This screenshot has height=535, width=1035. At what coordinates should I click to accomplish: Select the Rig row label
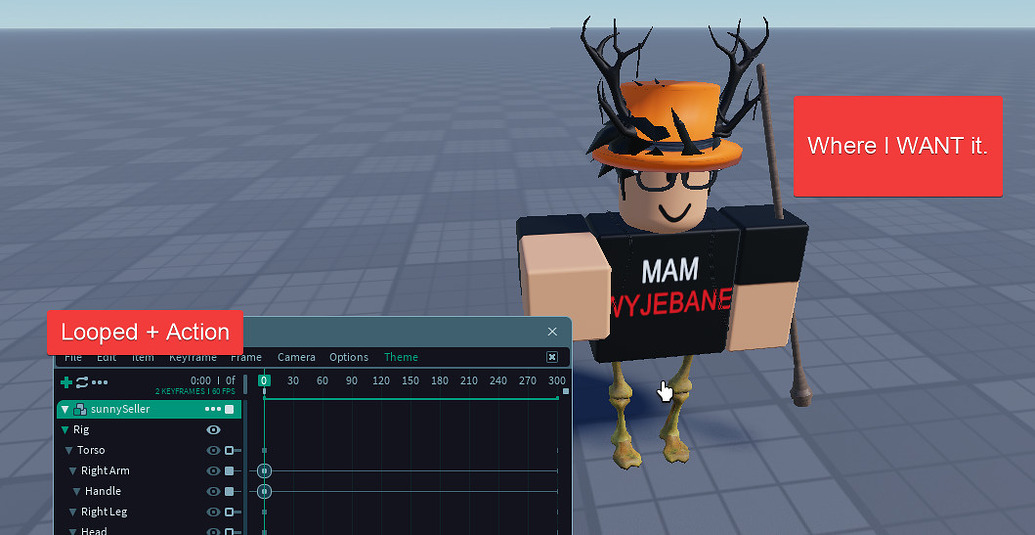click(81, 429)
